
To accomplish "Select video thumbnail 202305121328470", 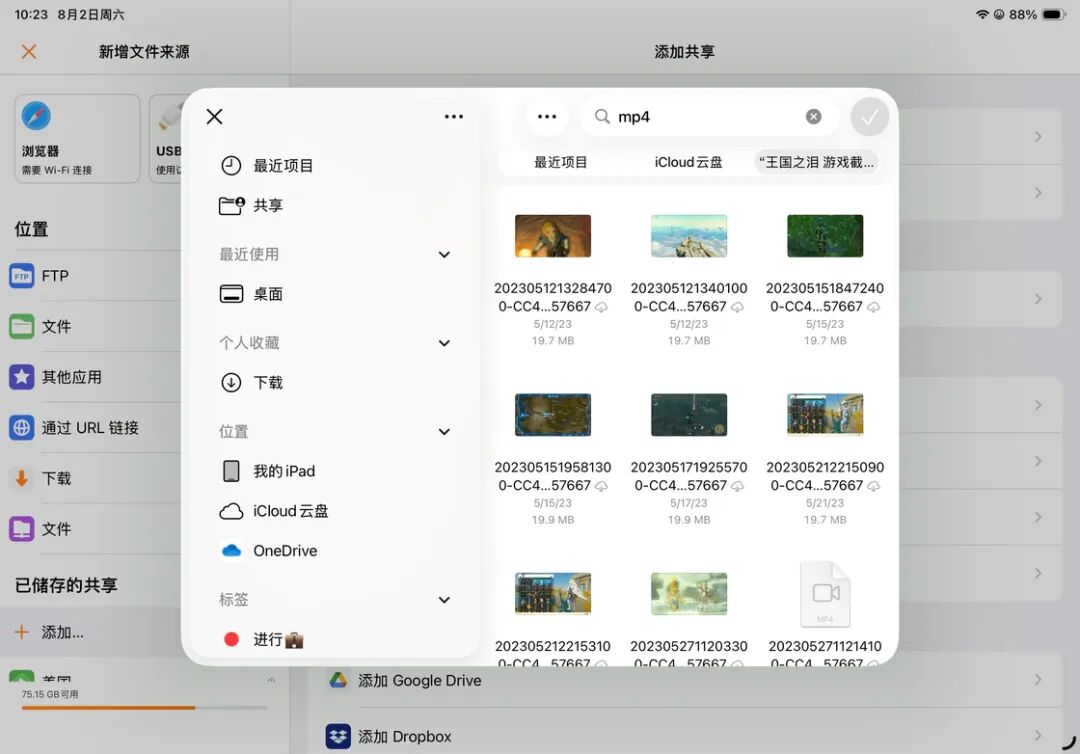I will (x=553, y=235).
